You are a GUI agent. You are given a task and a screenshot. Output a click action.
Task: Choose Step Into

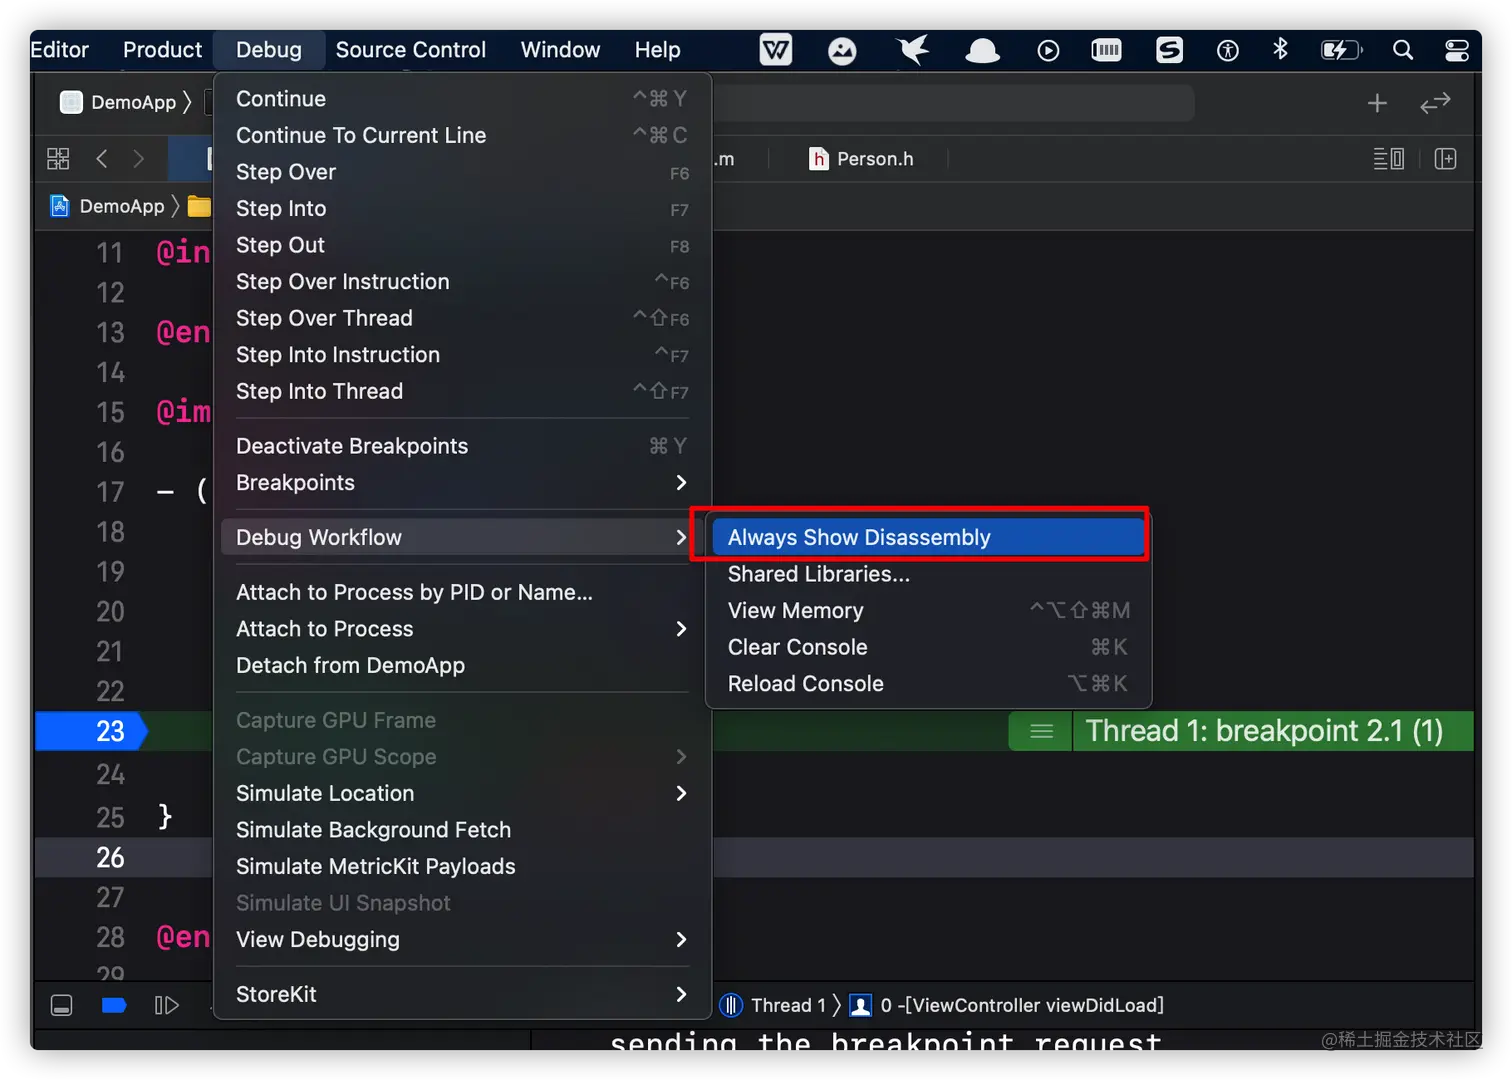pos(462,208)
